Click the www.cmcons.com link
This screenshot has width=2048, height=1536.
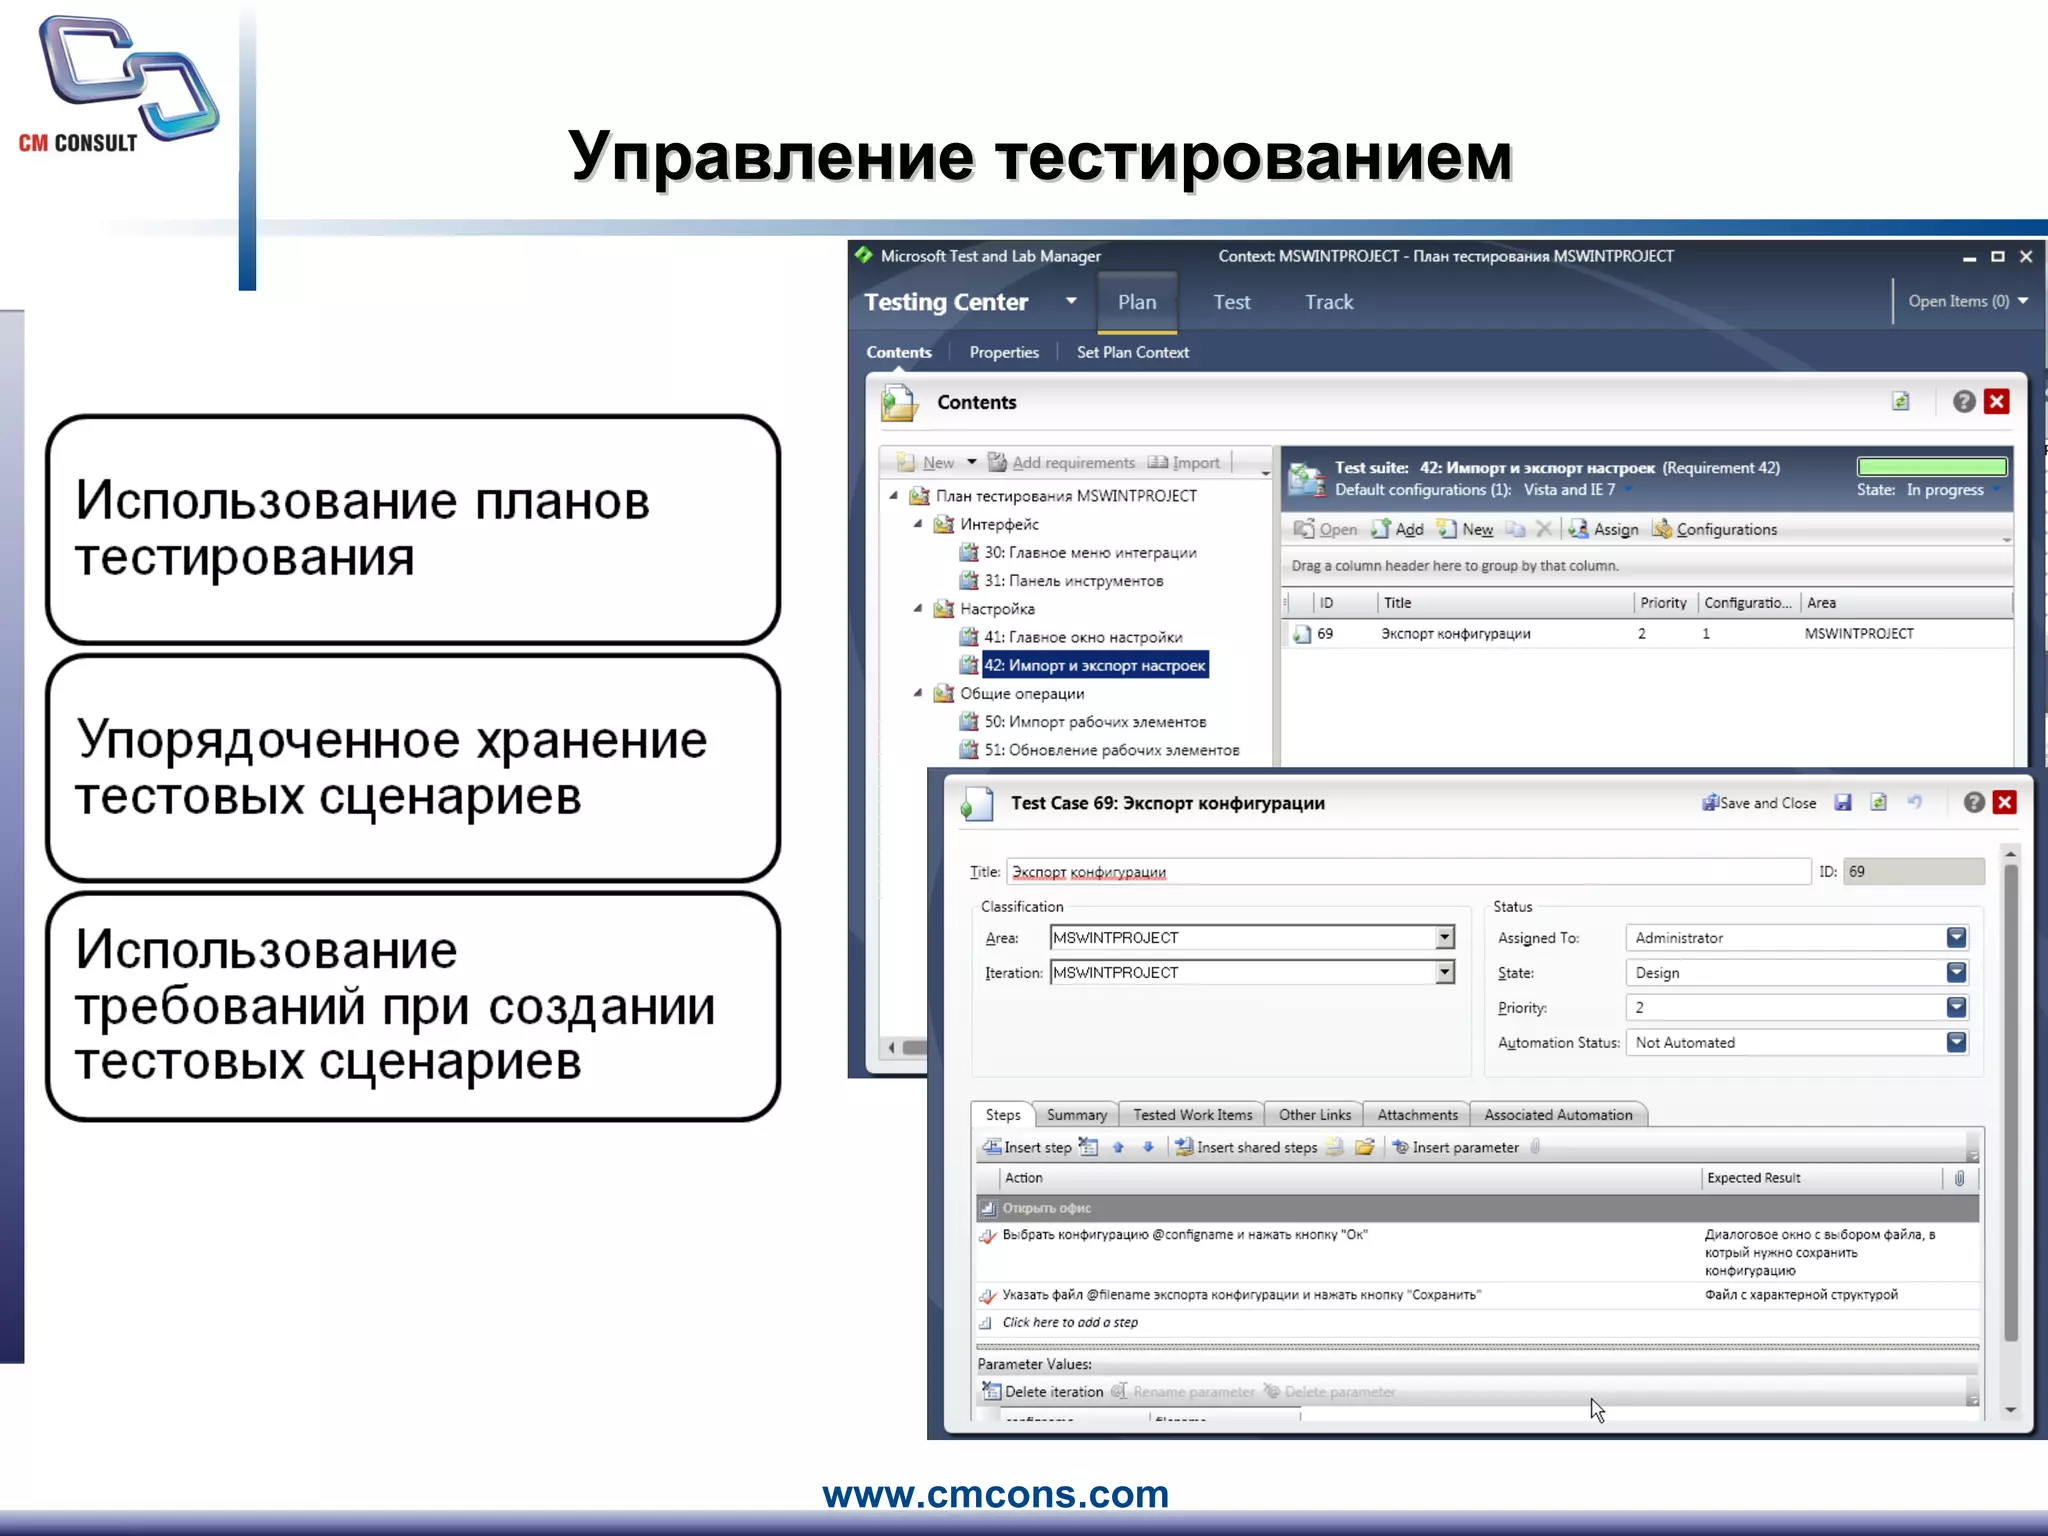point(995,1494)
